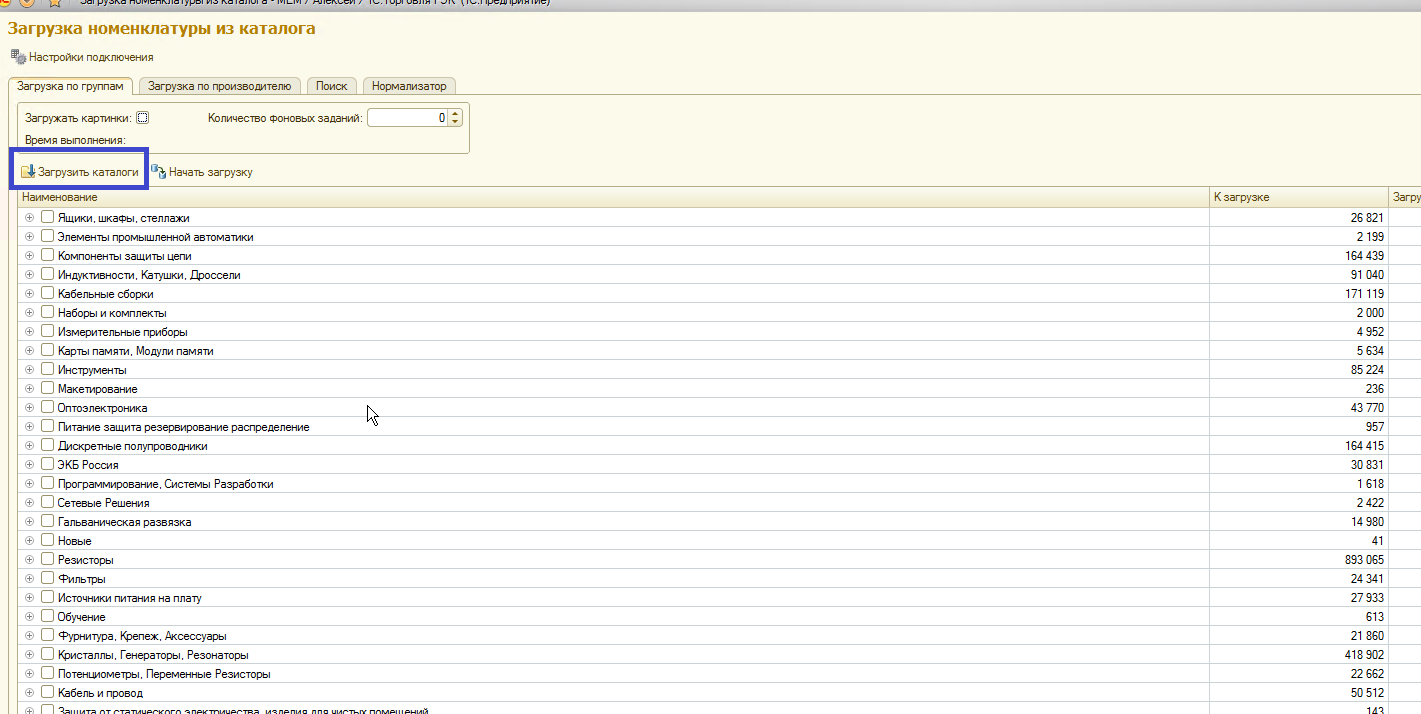Expand the Инструменты tree node
This screenshot has height=714, width=1421.
29,370
